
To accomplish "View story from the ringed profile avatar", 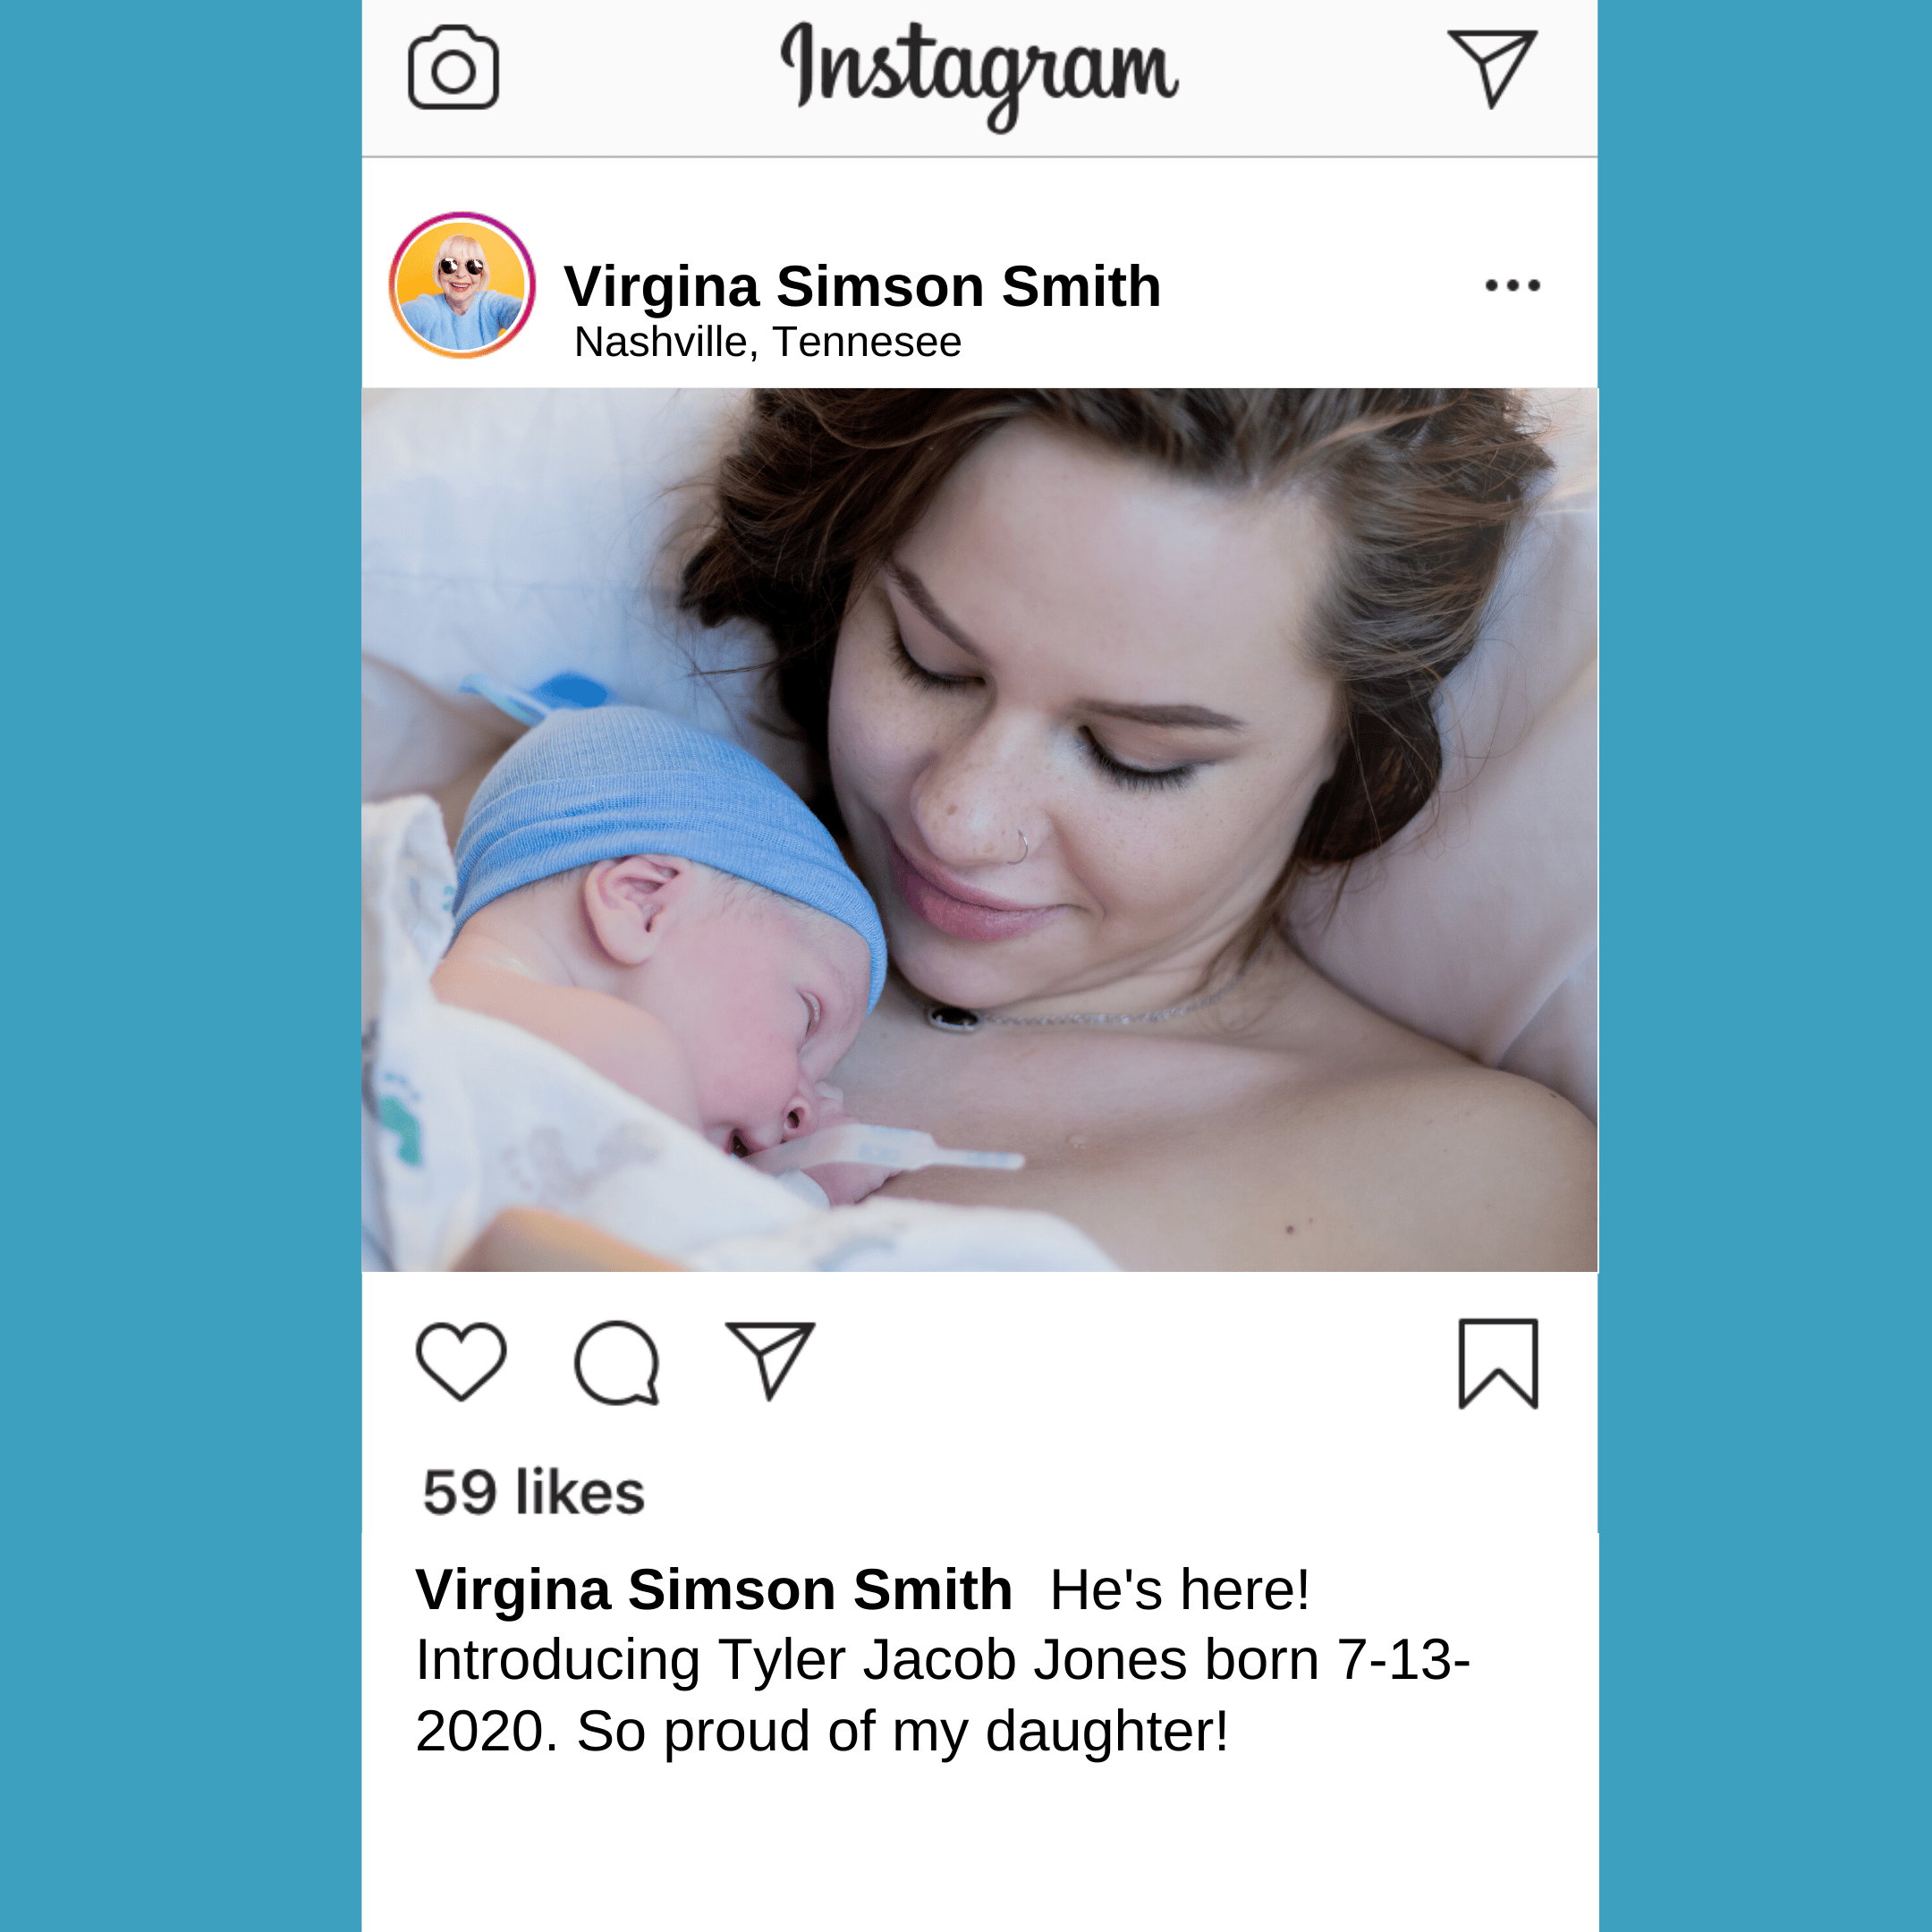I will coord(462,285).
